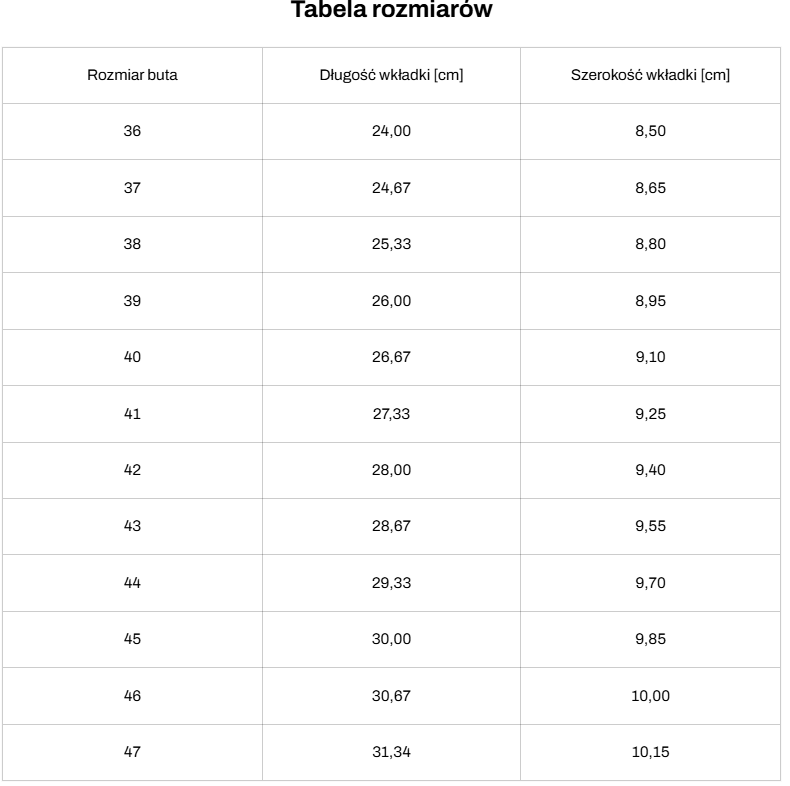
Task: Select the Szerokość wkładki [cm] header
Action: pyautogui.click(x=650, y=76)
